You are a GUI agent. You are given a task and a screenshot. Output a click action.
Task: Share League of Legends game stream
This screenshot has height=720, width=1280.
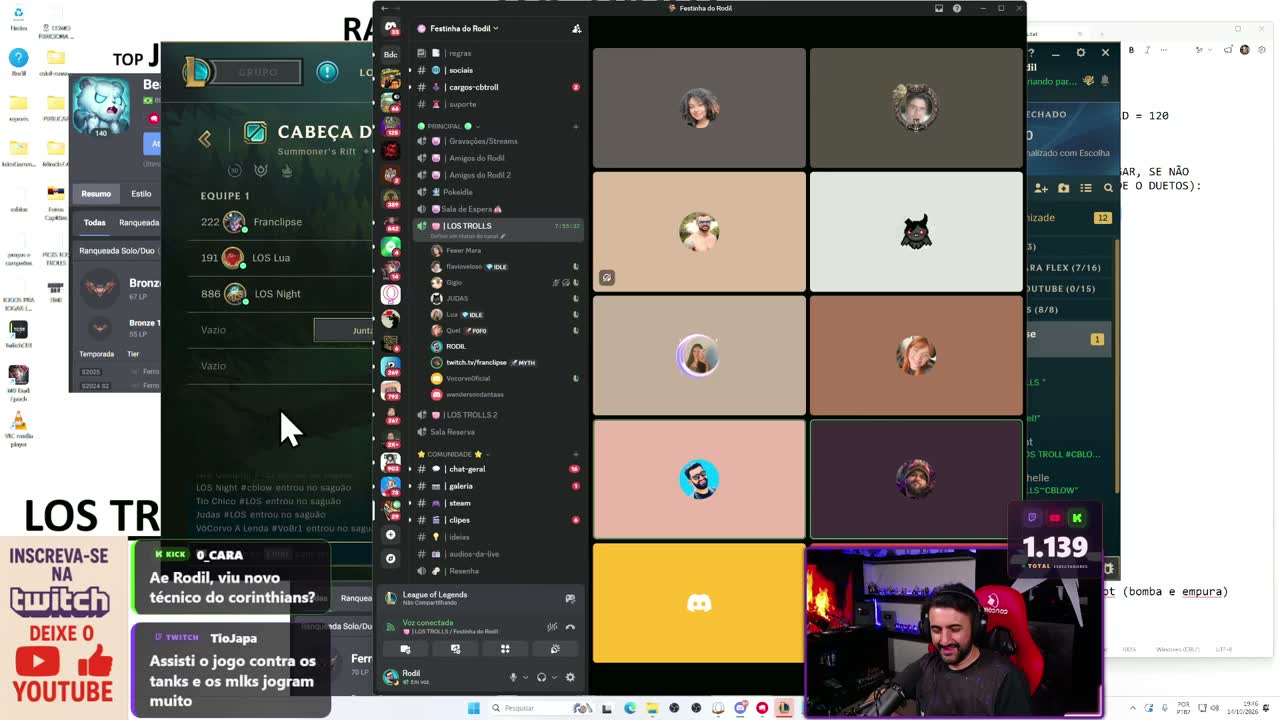coord(570,598)
